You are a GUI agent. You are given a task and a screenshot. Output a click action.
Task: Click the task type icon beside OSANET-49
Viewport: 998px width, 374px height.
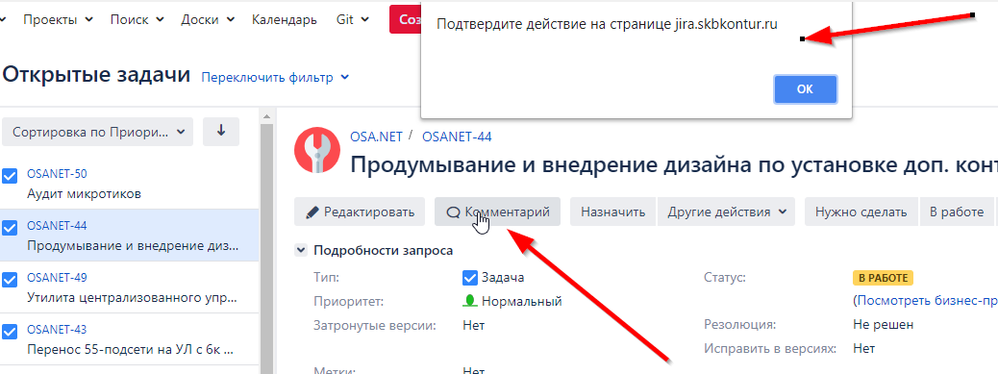[10, 280]
